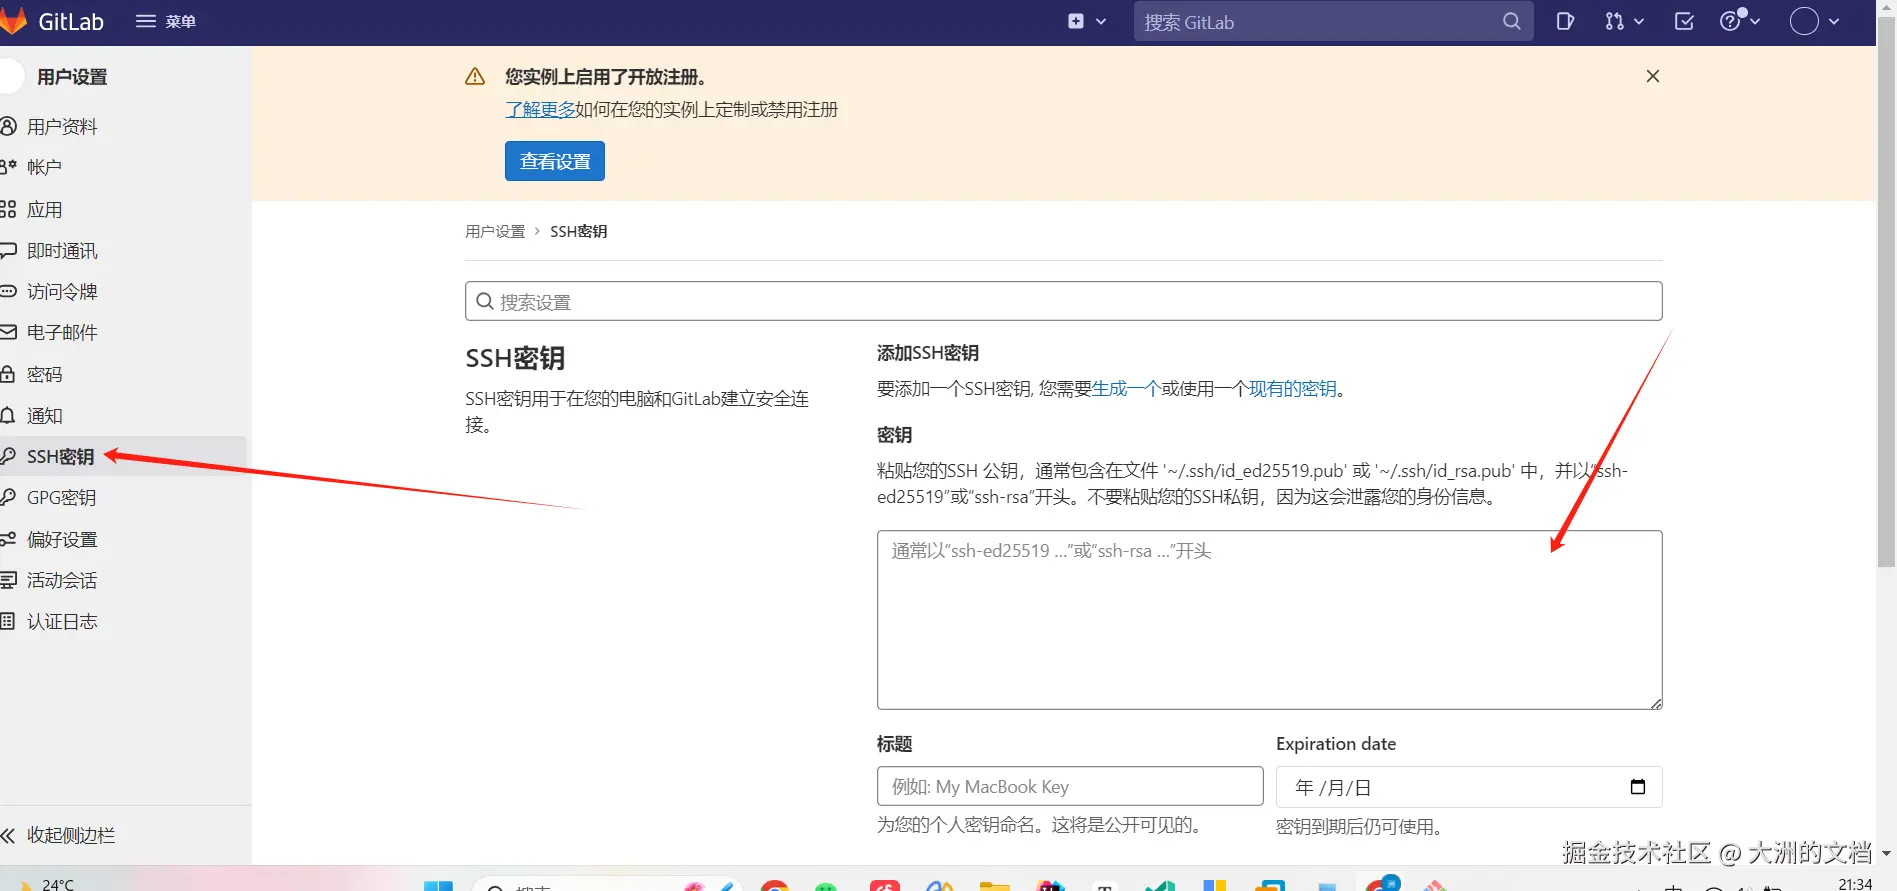
Task: Click the GitLab logo in header
Action: point(52,21)
